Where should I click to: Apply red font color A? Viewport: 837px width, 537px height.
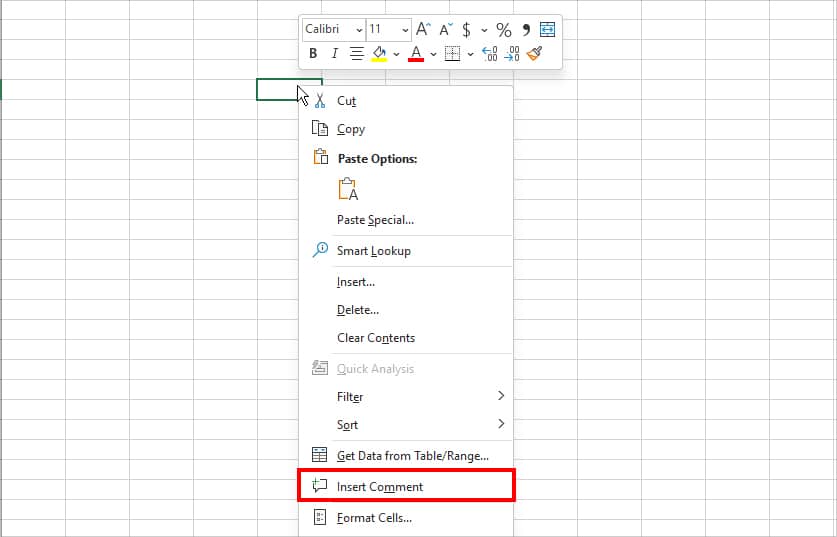416,53
